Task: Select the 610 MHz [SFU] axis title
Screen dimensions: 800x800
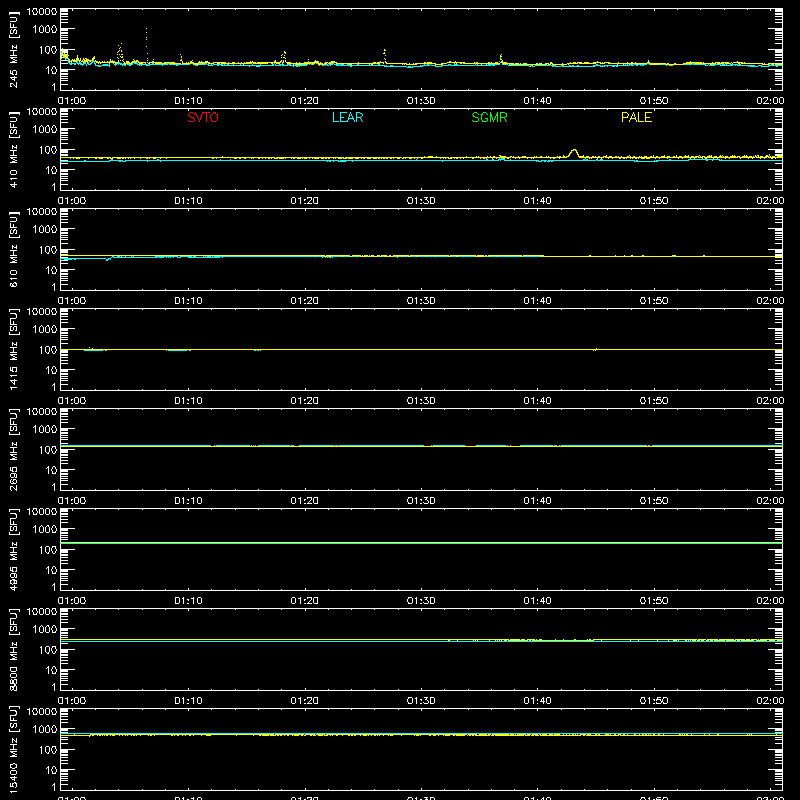Action: [x=13, y=249]
